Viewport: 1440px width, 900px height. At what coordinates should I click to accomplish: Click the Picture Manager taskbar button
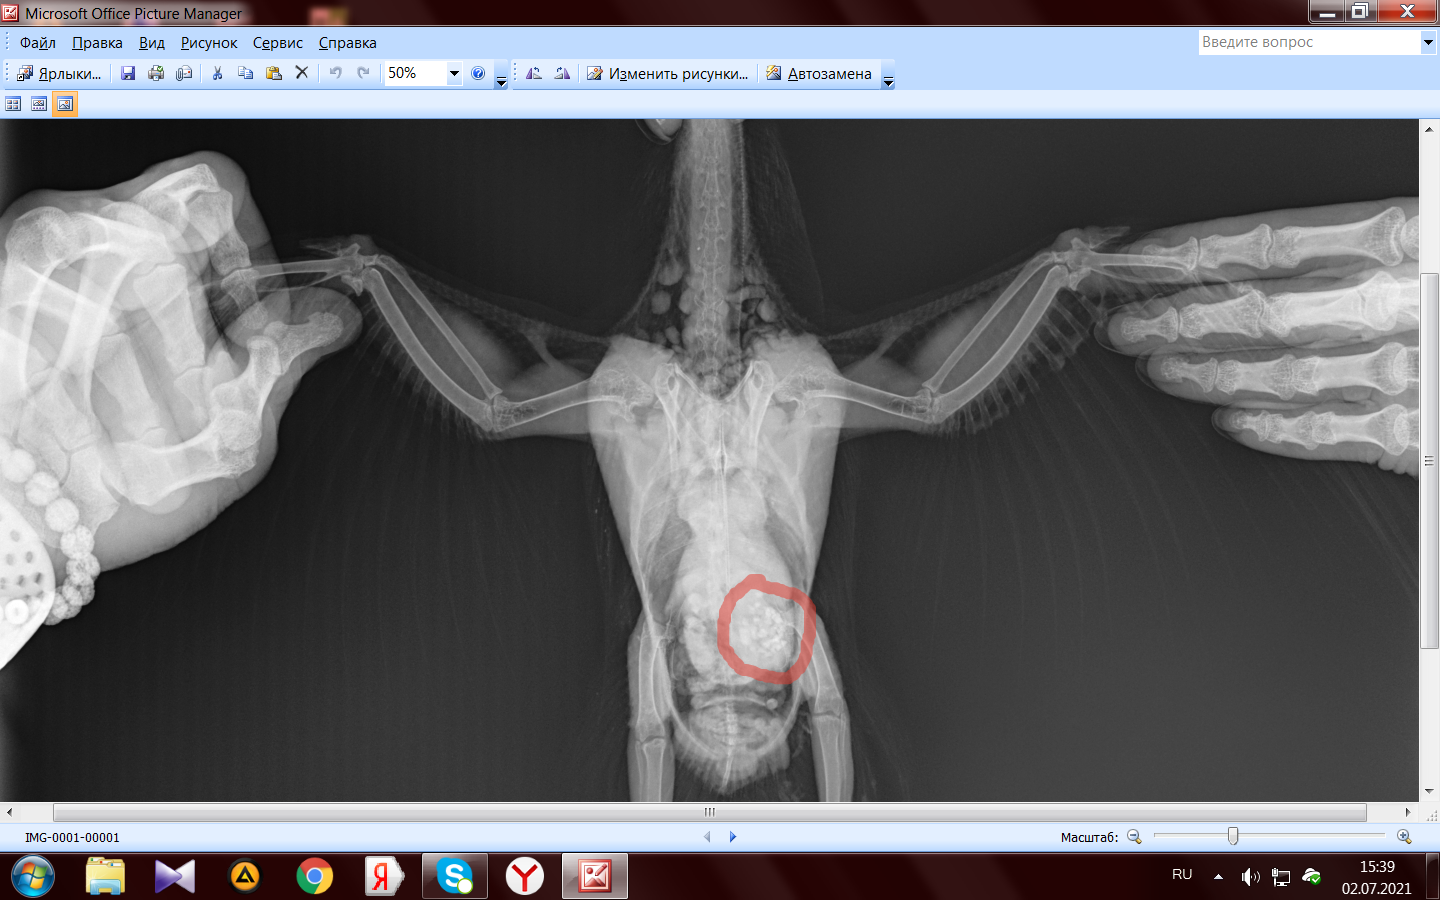pos(595,877)
